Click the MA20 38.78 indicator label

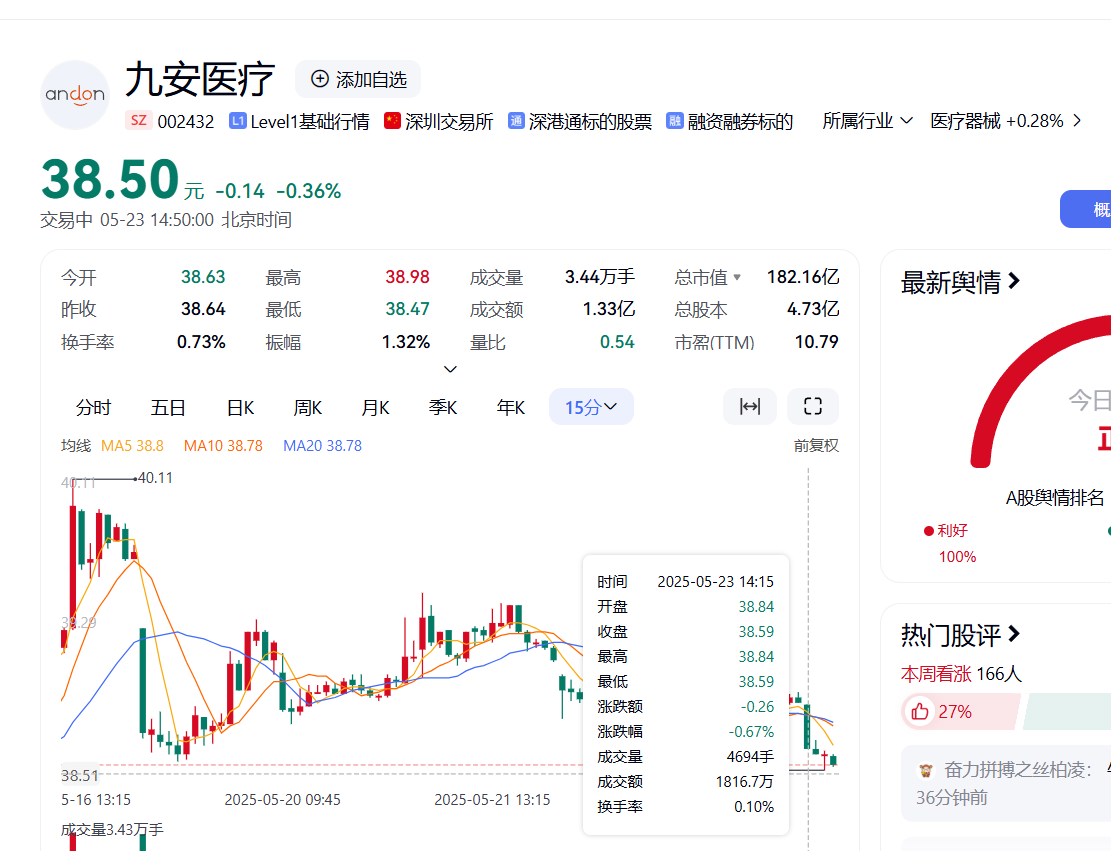tap(322, 446)
